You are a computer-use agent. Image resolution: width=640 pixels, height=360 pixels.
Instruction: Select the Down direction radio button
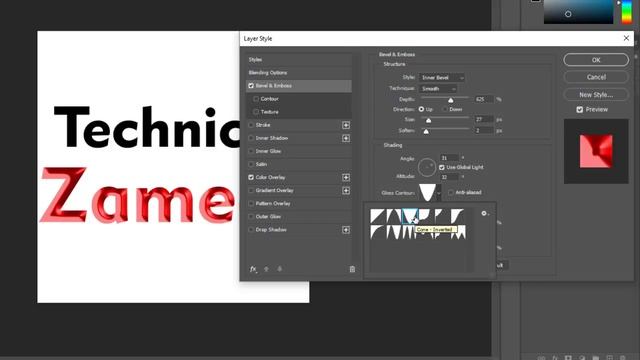tap(445, 109)
